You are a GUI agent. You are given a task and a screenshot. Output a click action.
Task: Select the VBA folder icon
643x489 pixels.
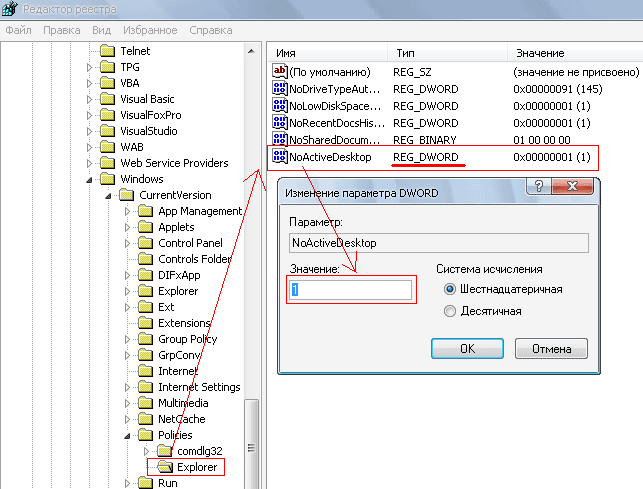click(108, 83)
